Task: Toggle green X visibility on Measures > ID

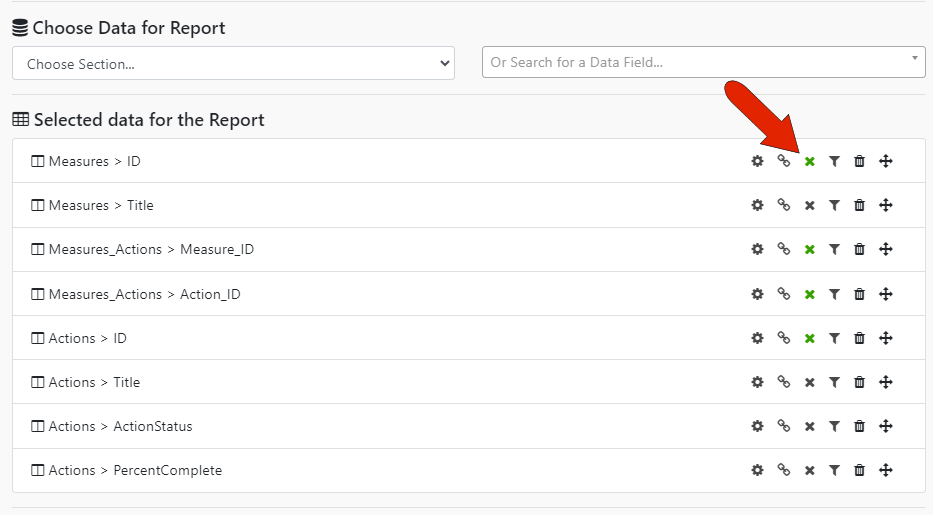Action: click(809, 161)
